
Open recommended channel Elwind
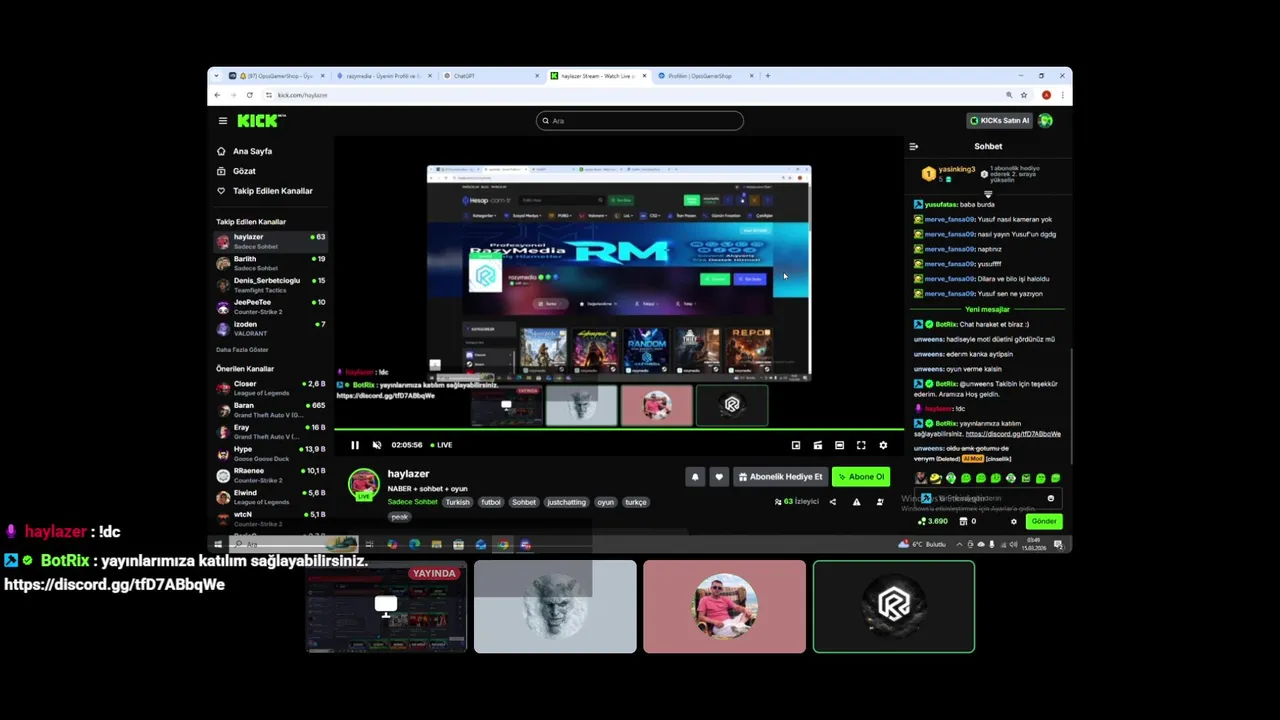click(x=271, y=497)
